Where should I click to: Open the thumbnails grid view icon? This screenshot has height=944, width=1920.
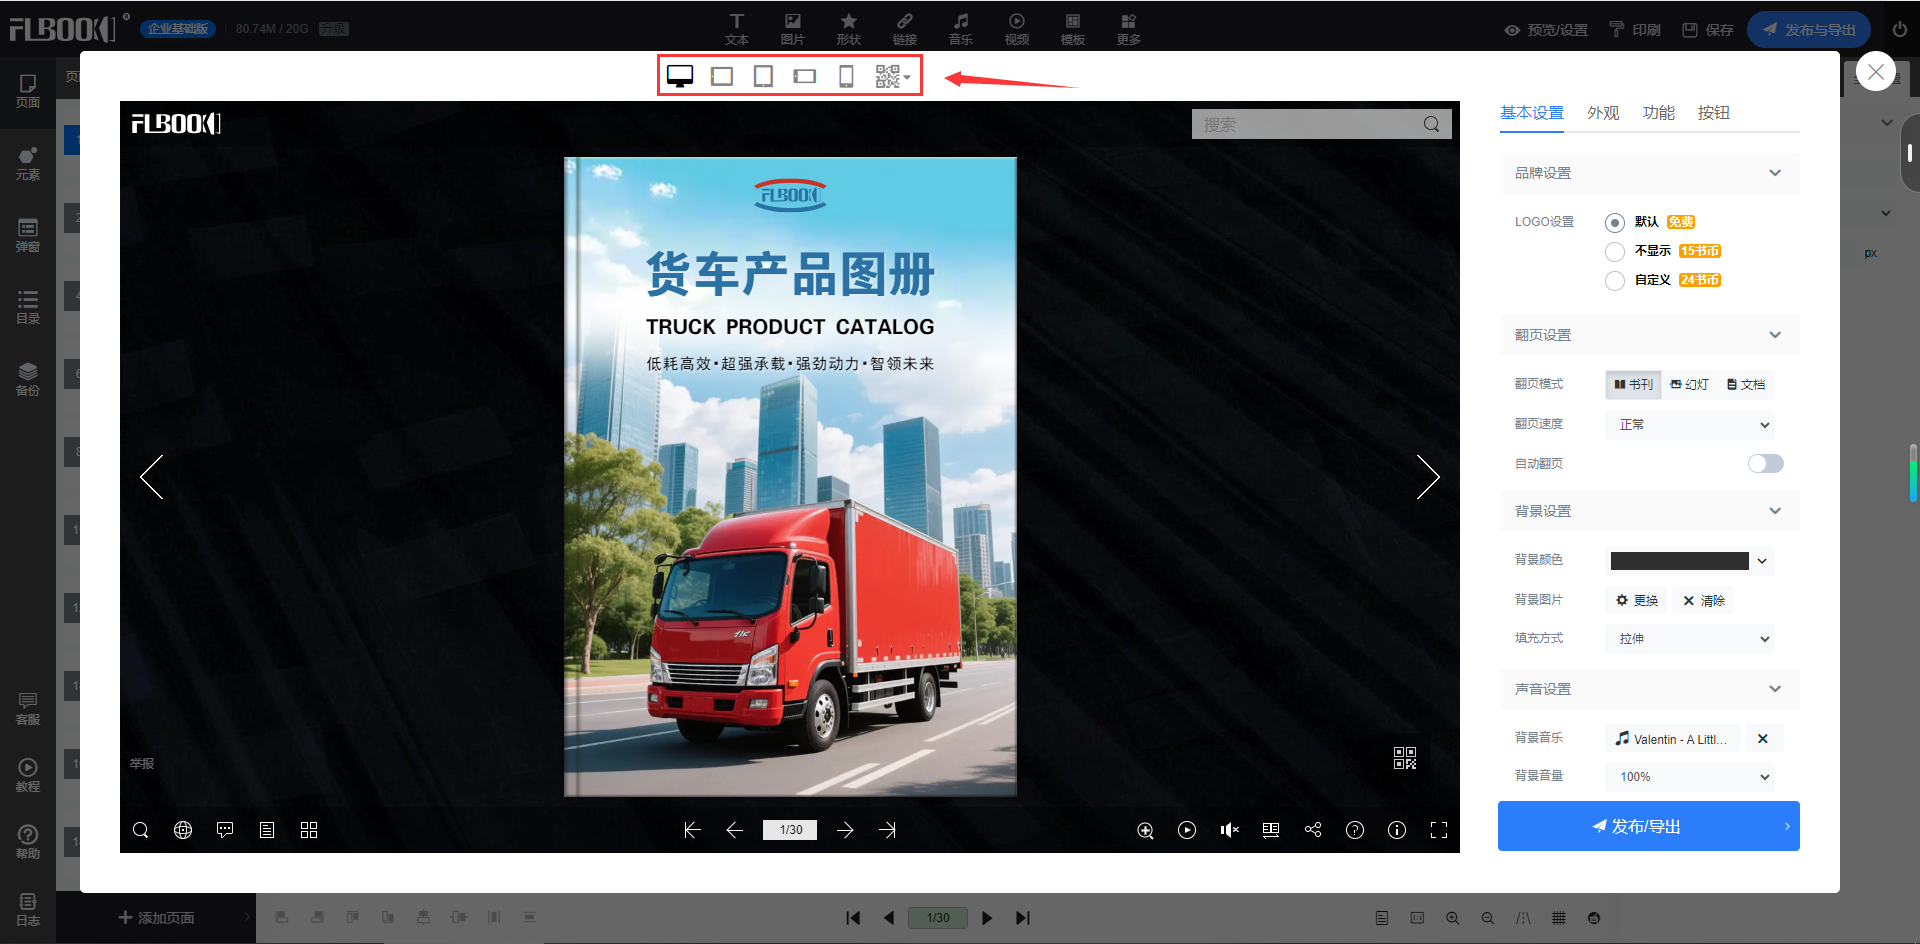pyautogui.click(x=309, y=830)
